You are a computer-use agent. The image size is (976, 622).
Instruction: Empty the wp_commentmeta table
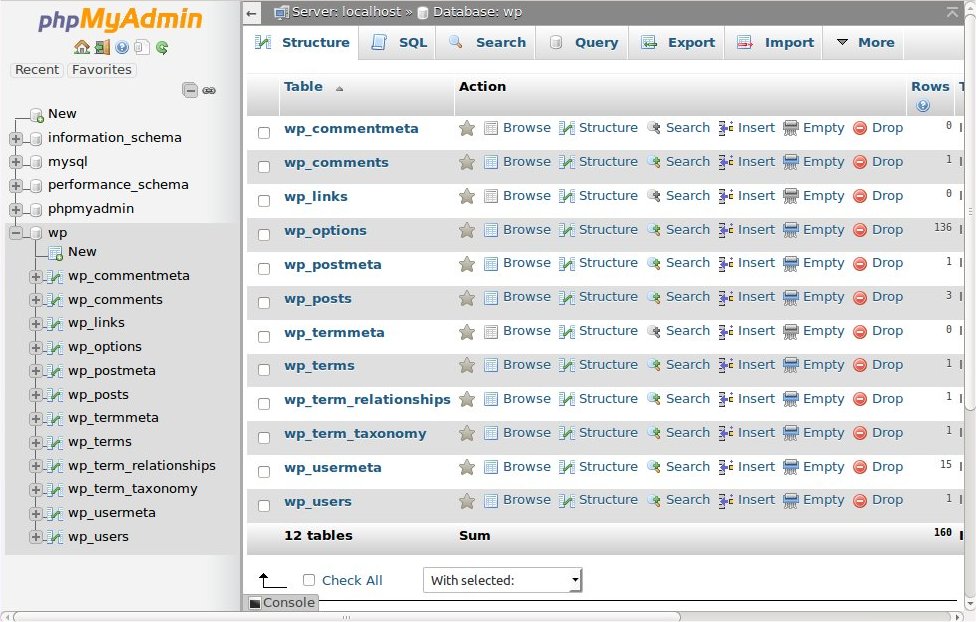[823, 128]
